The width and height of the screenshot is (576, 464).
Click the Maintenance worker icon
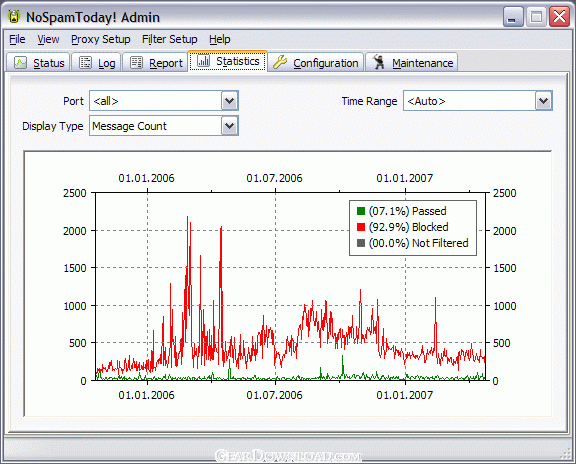point(378,62)
